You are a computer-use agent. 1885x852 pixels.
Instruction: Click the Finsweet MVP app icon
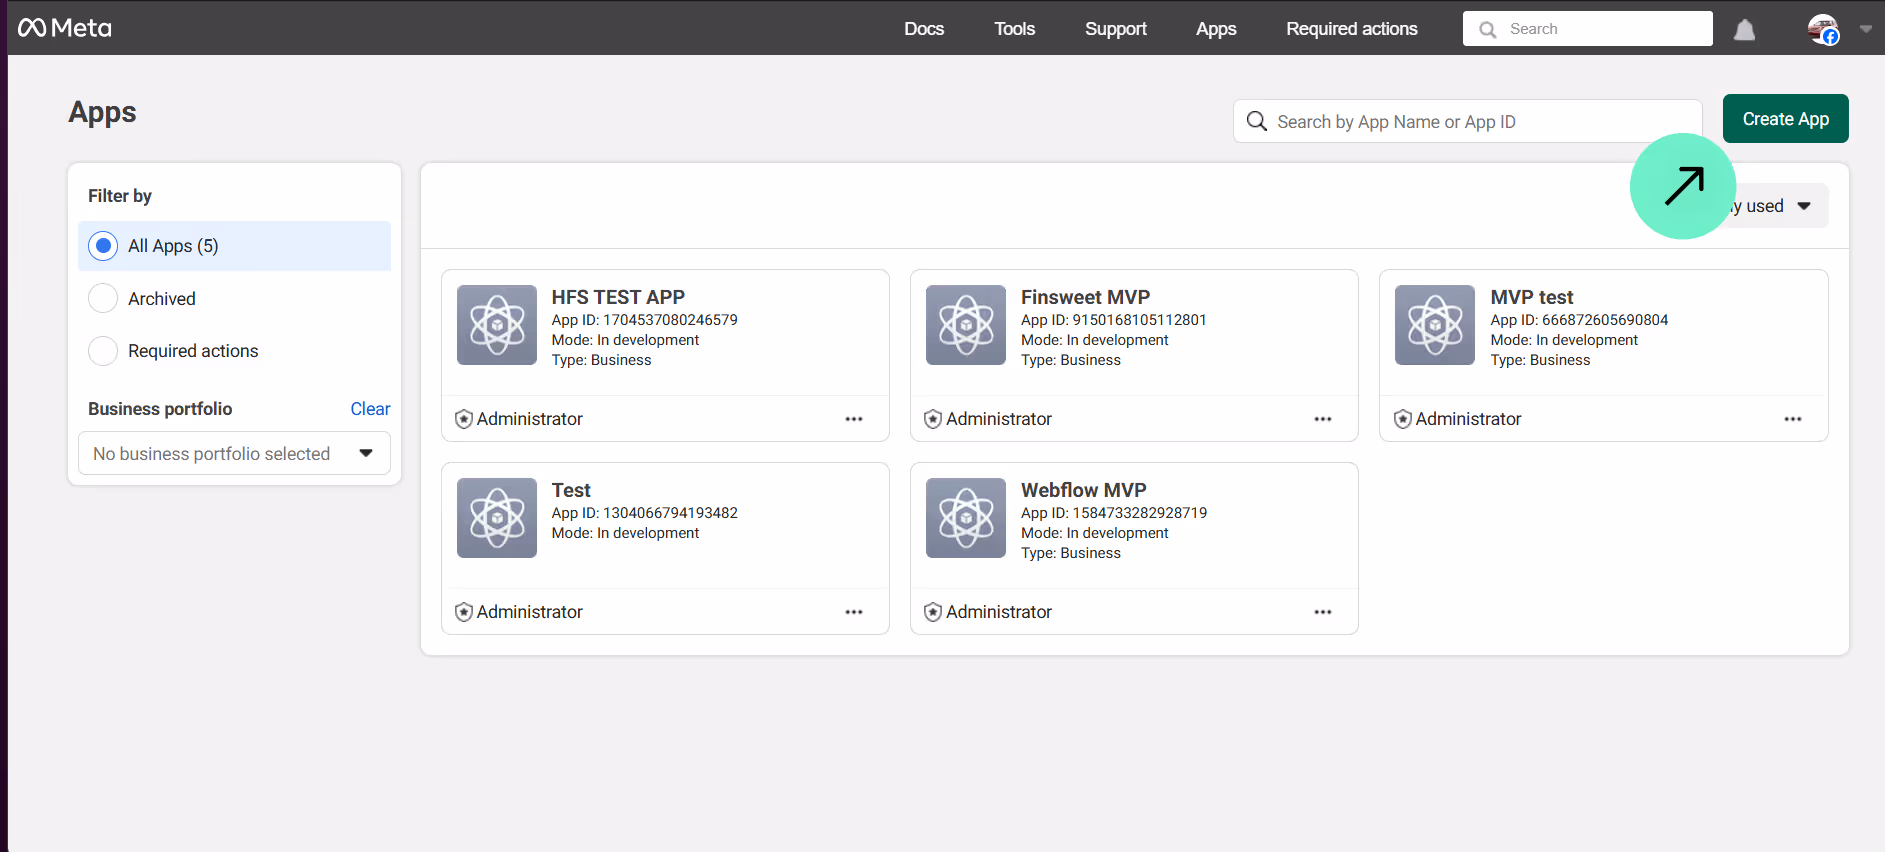(966, 325)
